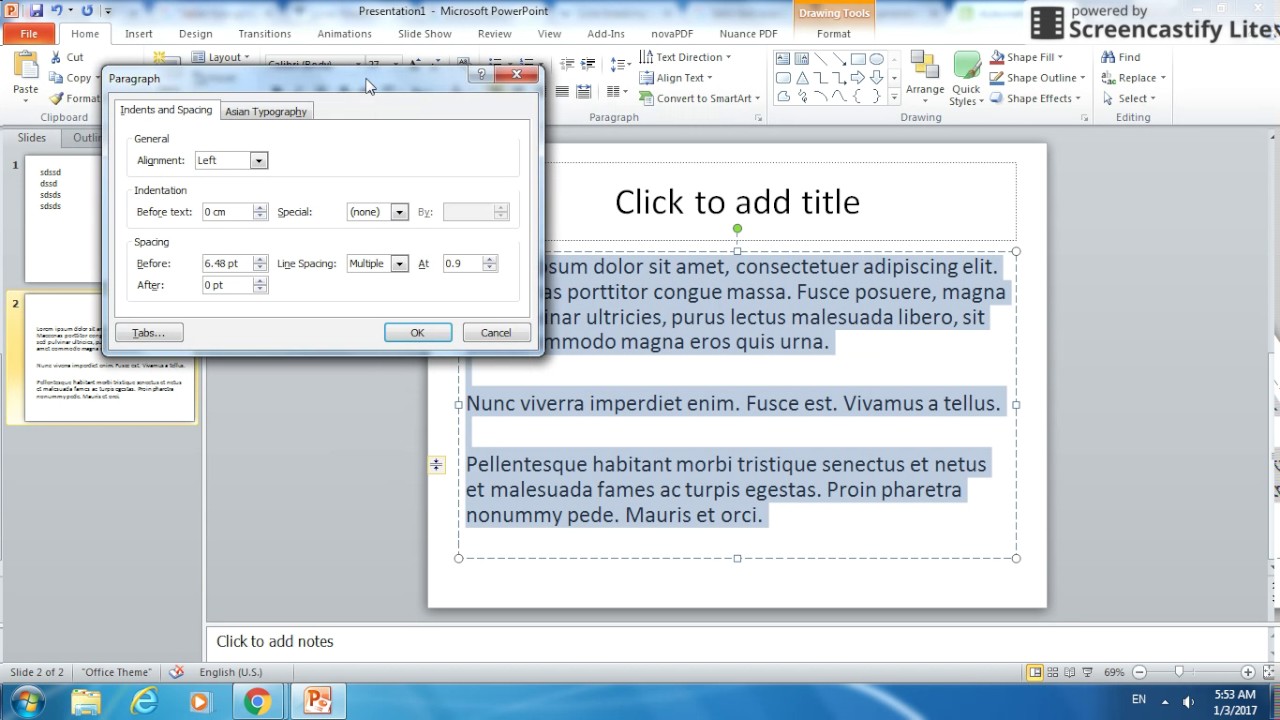Open Special indentation dropdown

click(x=399, y=212)
